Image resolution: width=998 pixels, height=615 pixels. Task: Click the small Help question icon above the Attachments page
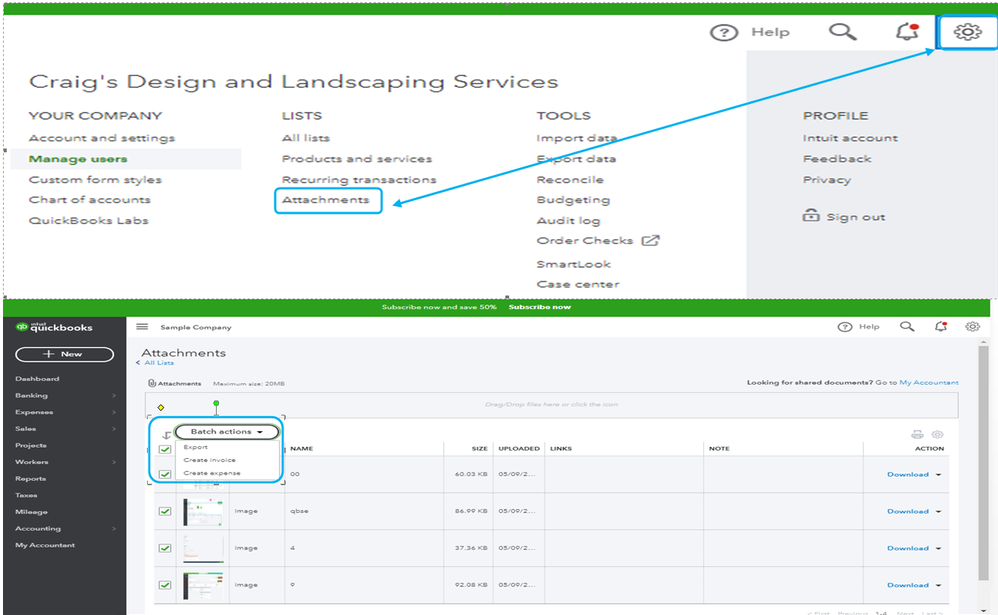845,327
